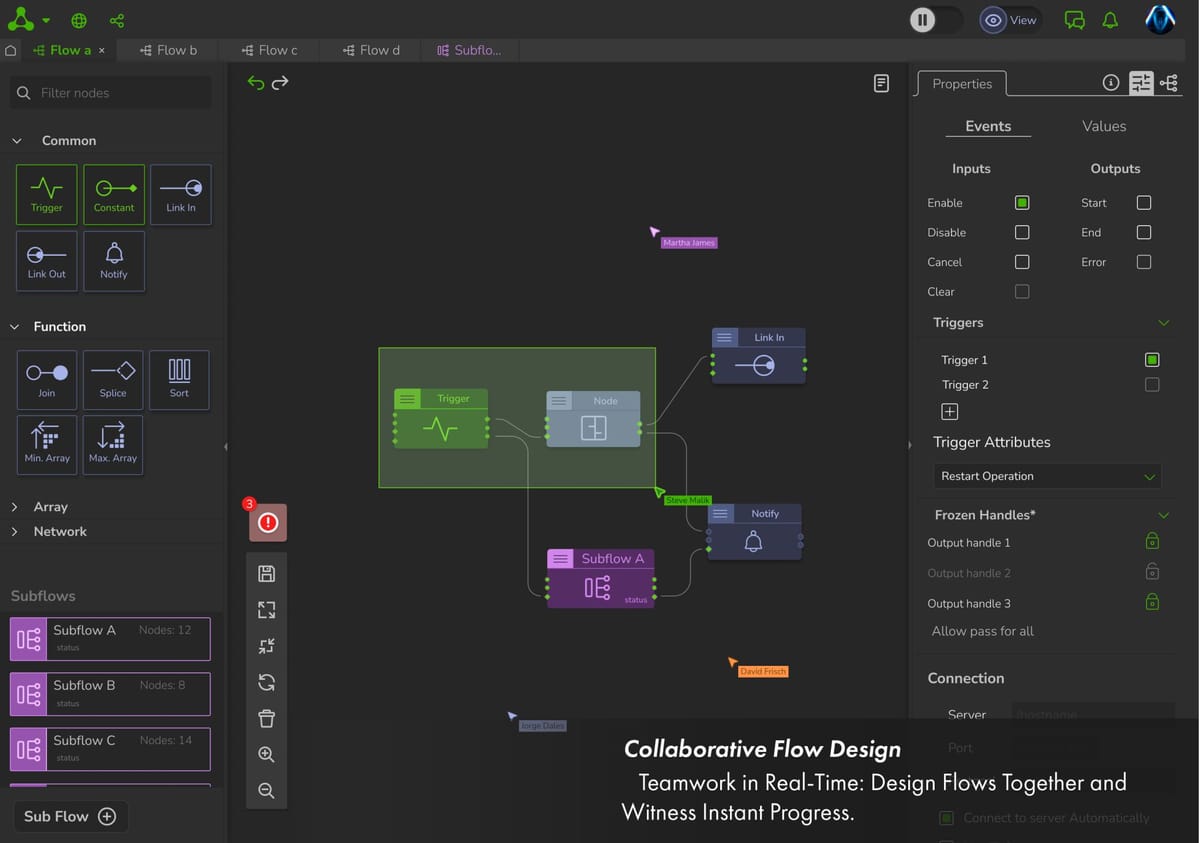Image resolution: width=1200 pixels, height=843 pixels.
Task: Check the Error output checkbox
Action: [1144, 262]
